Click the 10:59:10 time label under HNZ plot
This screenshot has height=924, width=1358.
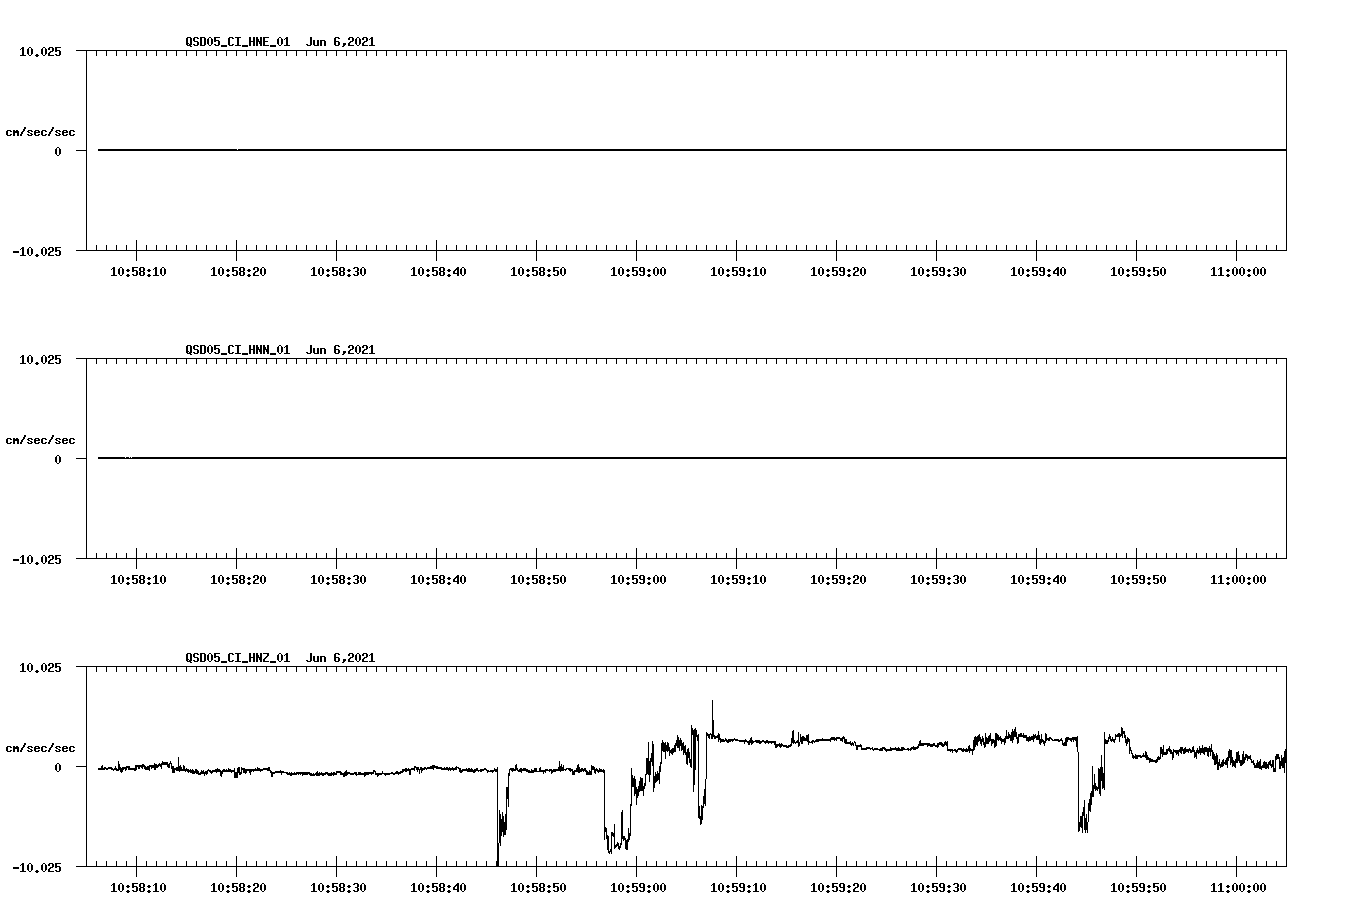[738, 888]
